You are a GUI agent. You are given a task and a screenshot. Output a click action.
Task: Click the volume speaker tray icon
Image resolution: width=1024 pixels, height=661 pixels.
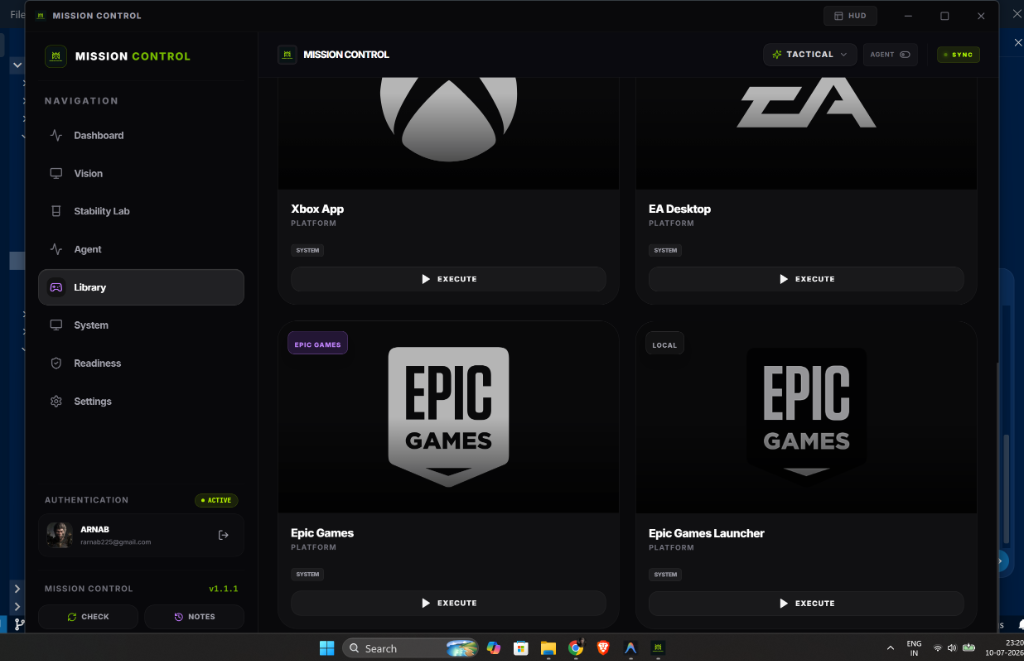click(952, 648)
